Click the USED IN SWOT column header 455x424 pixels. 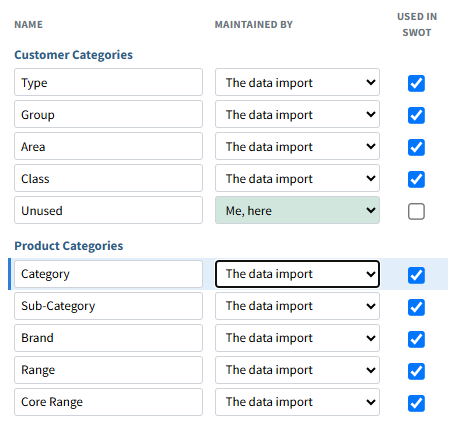[x=417, y=25]
